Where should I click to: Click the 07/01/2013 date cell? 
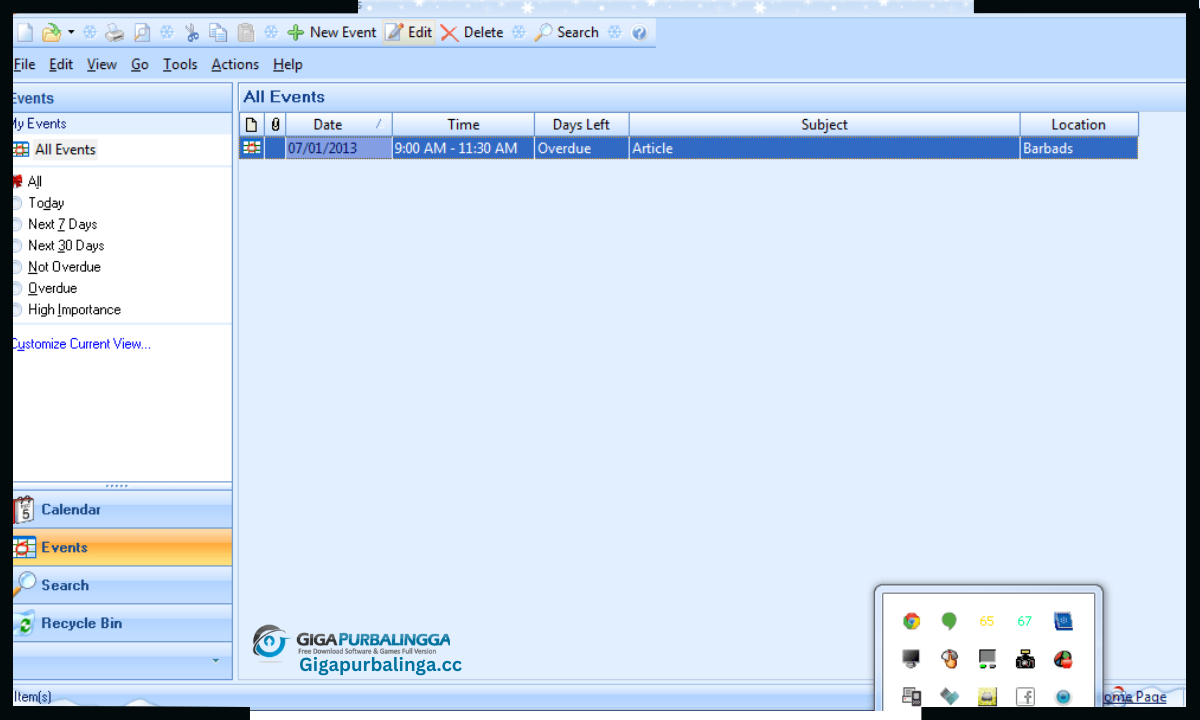click(339, 148)
